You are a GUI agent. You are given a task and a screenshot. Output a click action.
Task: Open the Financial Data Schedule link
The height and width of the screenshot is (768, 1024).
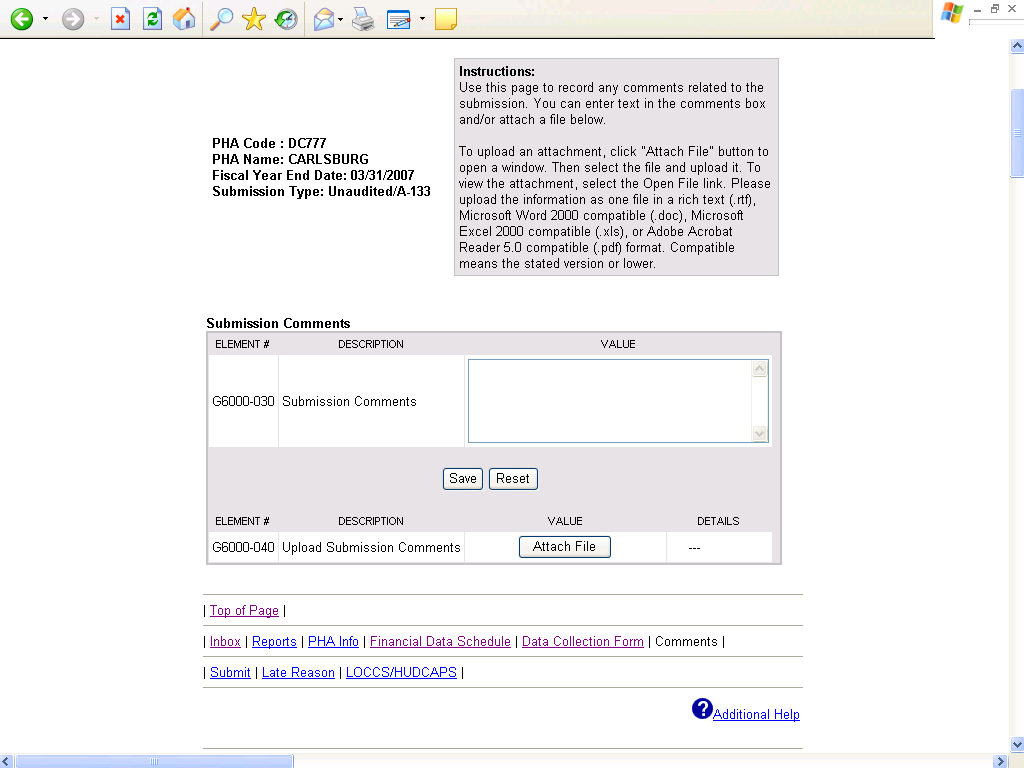(x=440, y=642)
